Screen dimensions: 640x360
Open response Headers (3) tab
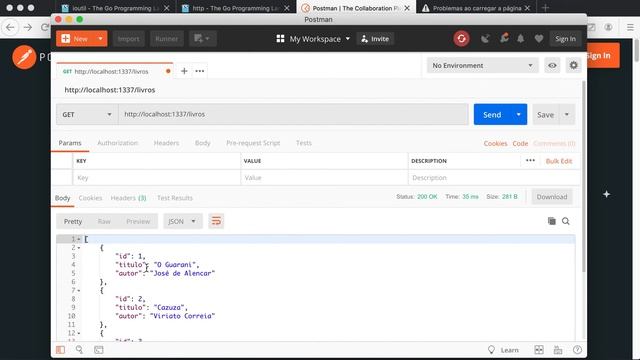pos(128,198)
